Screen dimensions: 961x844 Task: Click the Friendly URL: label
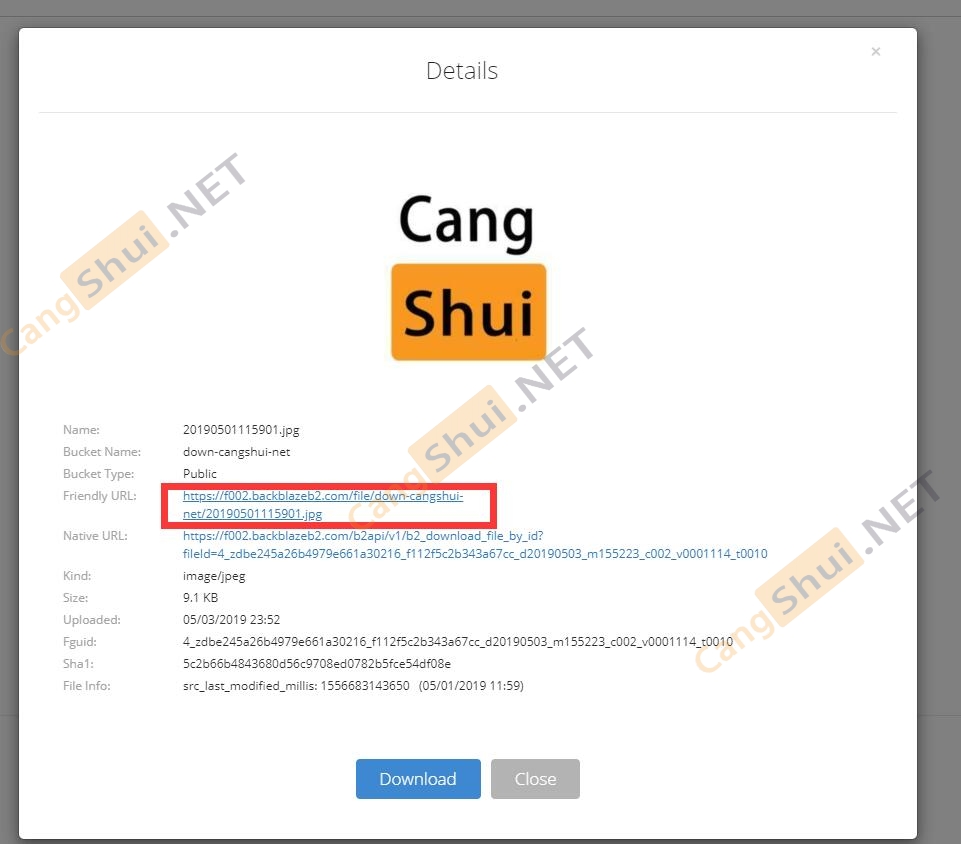[x=100, y=496]
